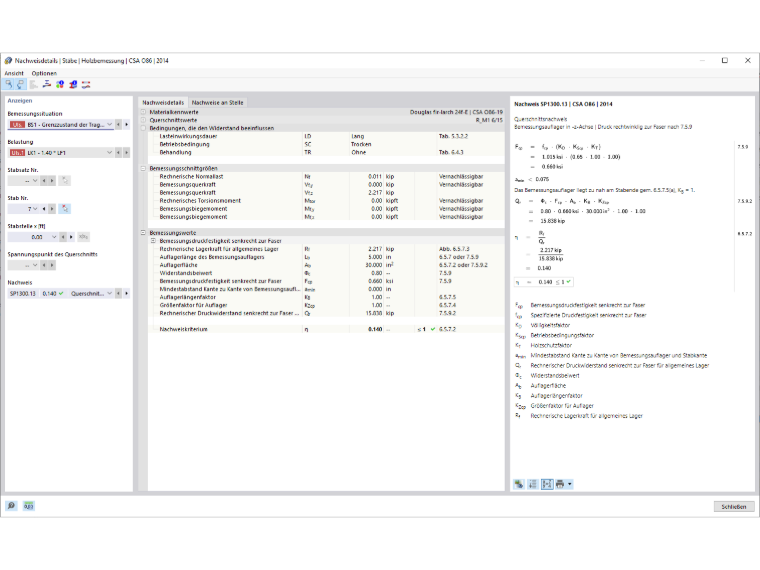This screenshot has height=570, width=760.
Task: Click the Auflagerlänge des Bemessungsauflagers row
Action: tap(326, 257)
